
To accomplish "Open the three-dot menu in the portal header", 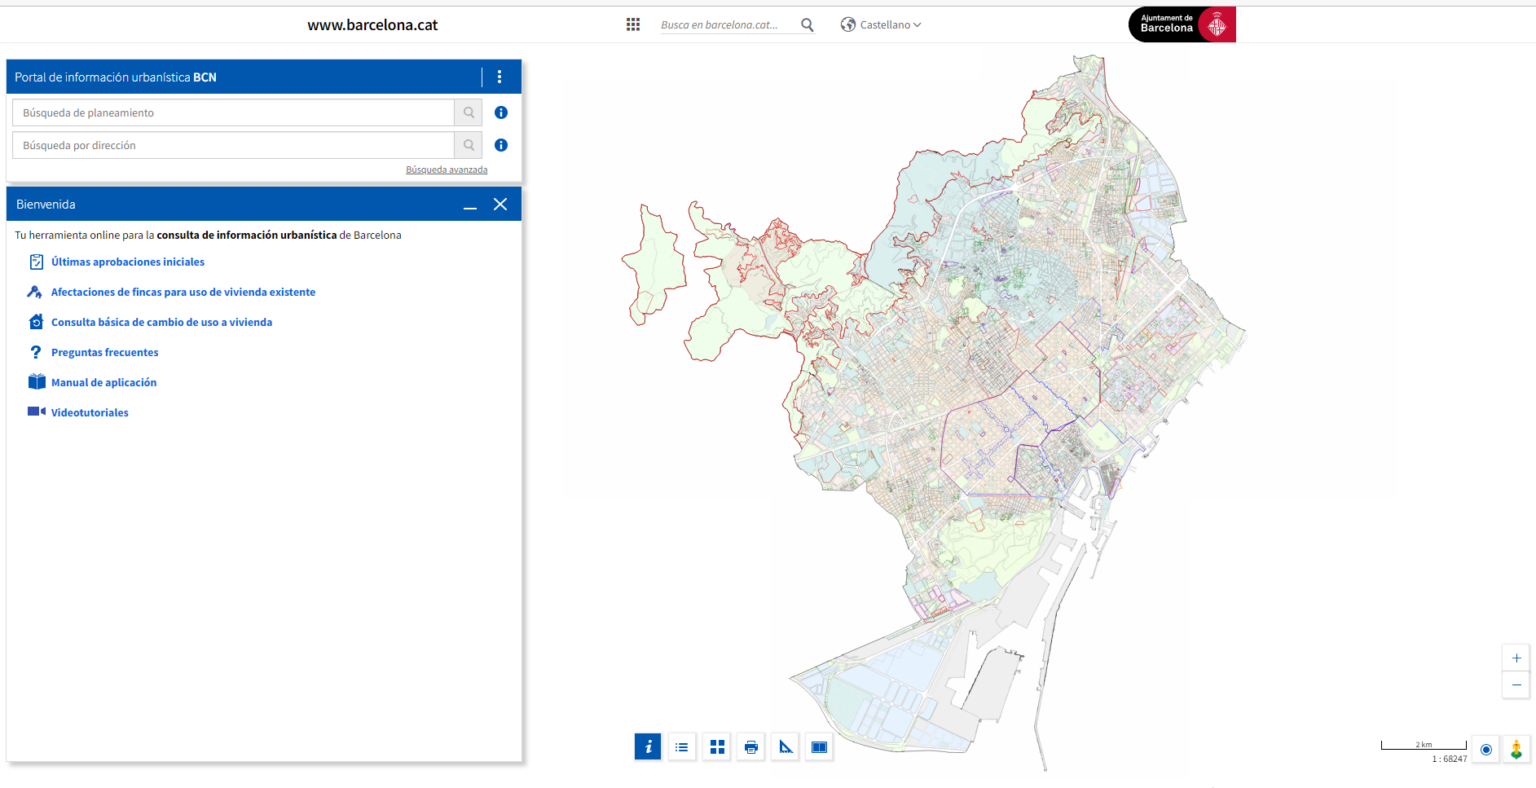I will [499, 76].
